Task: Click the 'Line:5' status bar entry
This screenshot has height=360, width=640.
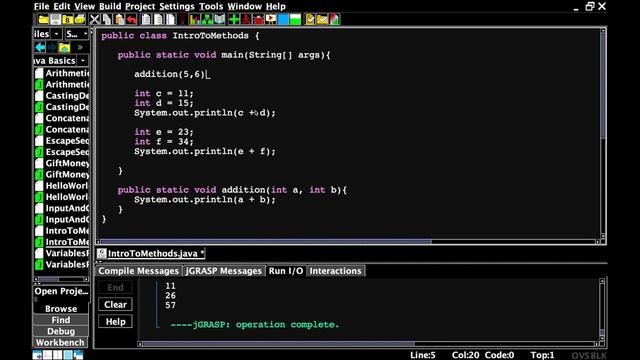Action: 423,355
